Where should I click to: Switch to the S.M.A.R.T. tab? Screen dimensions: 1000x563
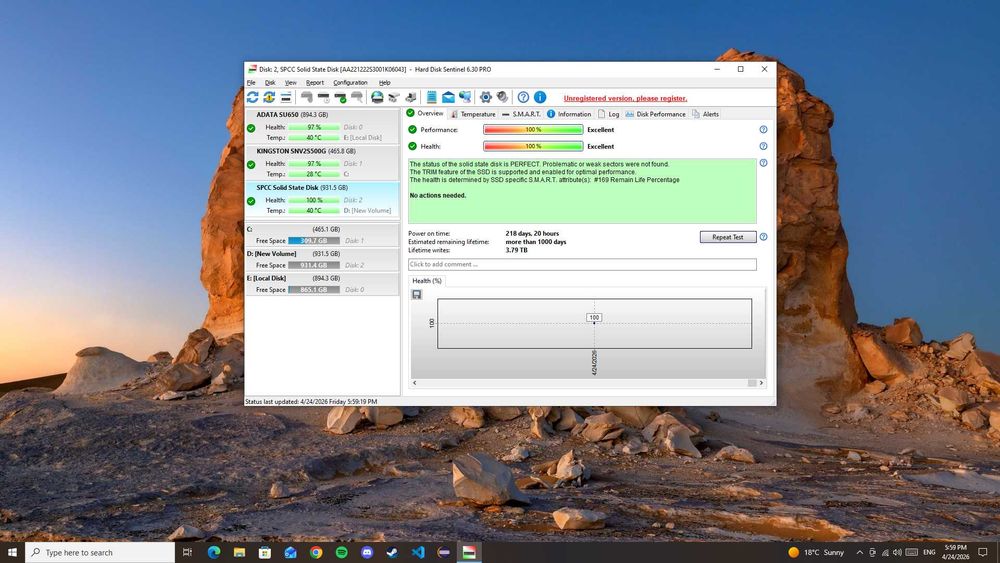tap(521, 114)
